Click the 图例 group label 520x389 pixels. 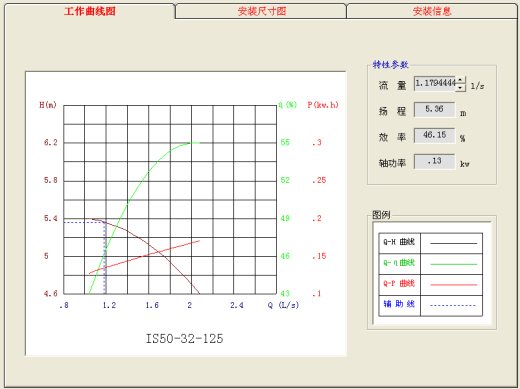381,215
